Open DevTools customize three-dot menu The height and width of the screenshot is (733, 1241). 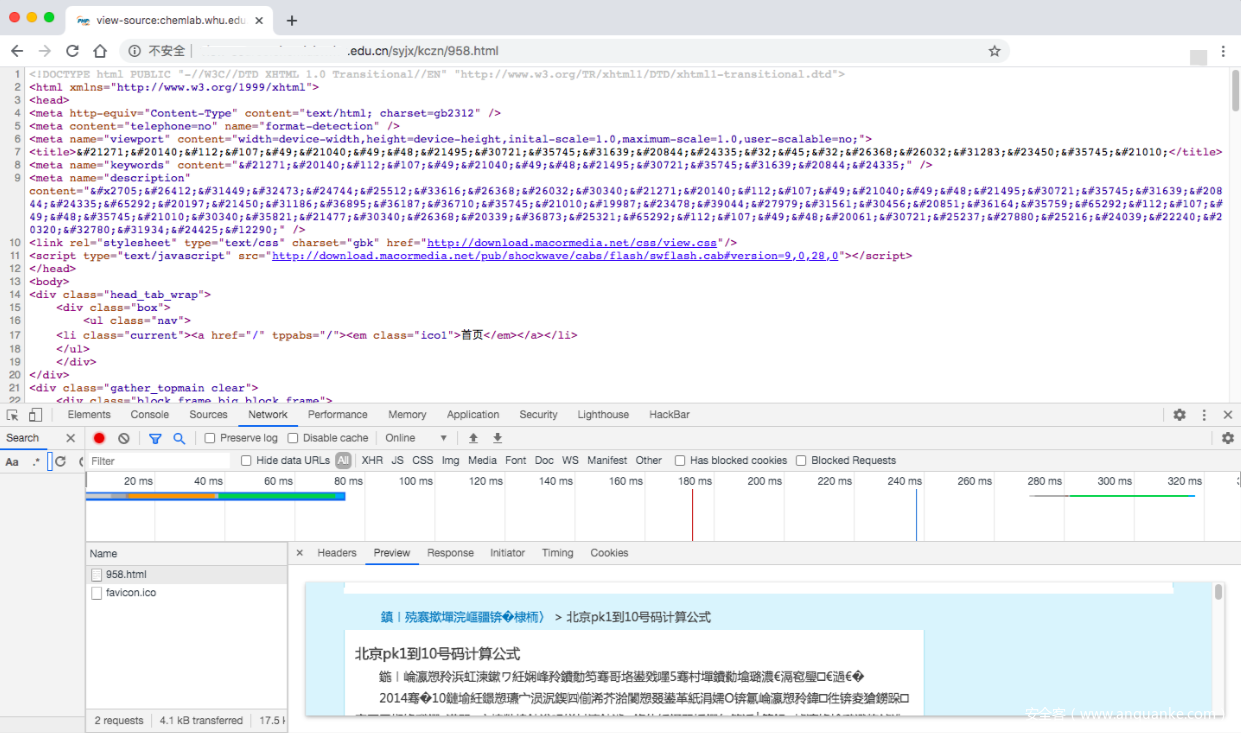click(1204, 415)
